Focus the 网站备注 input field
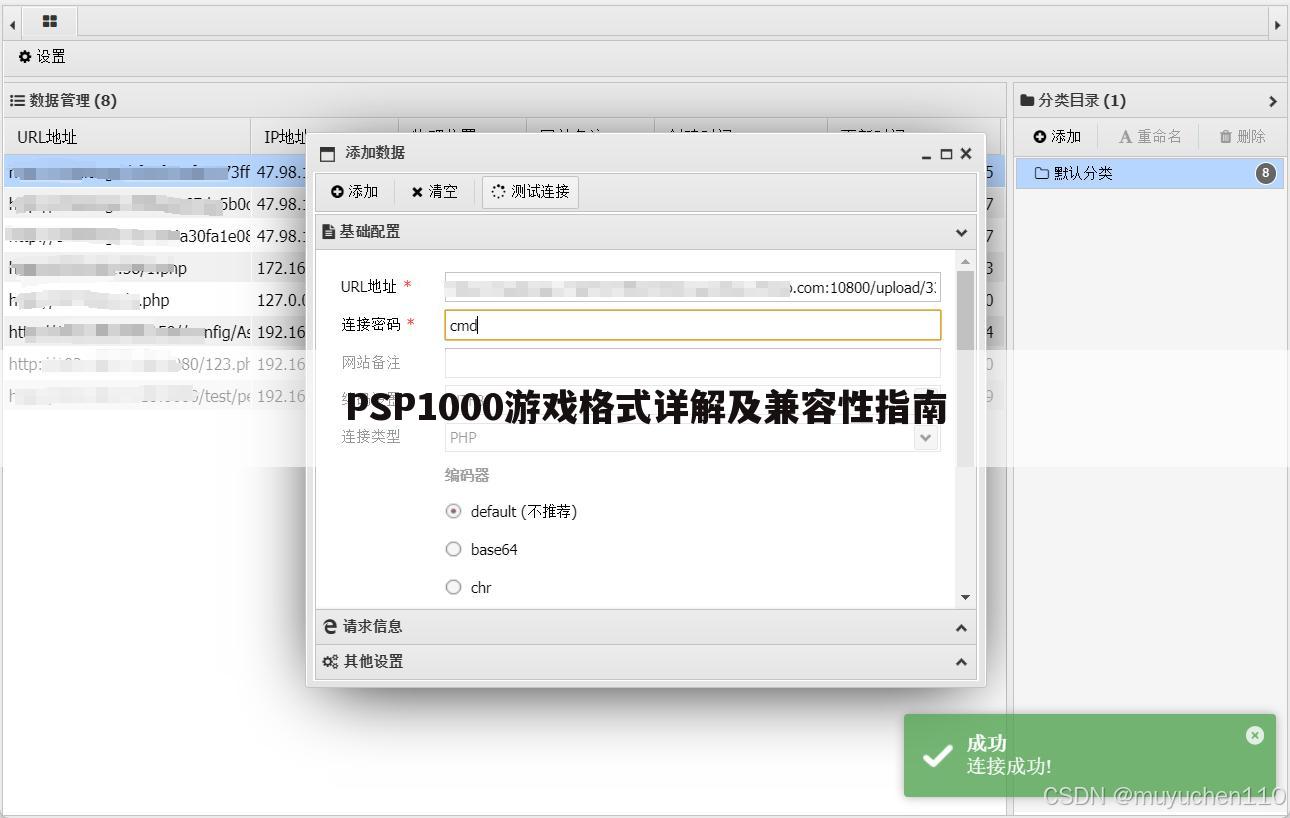1290x818 pixels. tap(693, 363)
